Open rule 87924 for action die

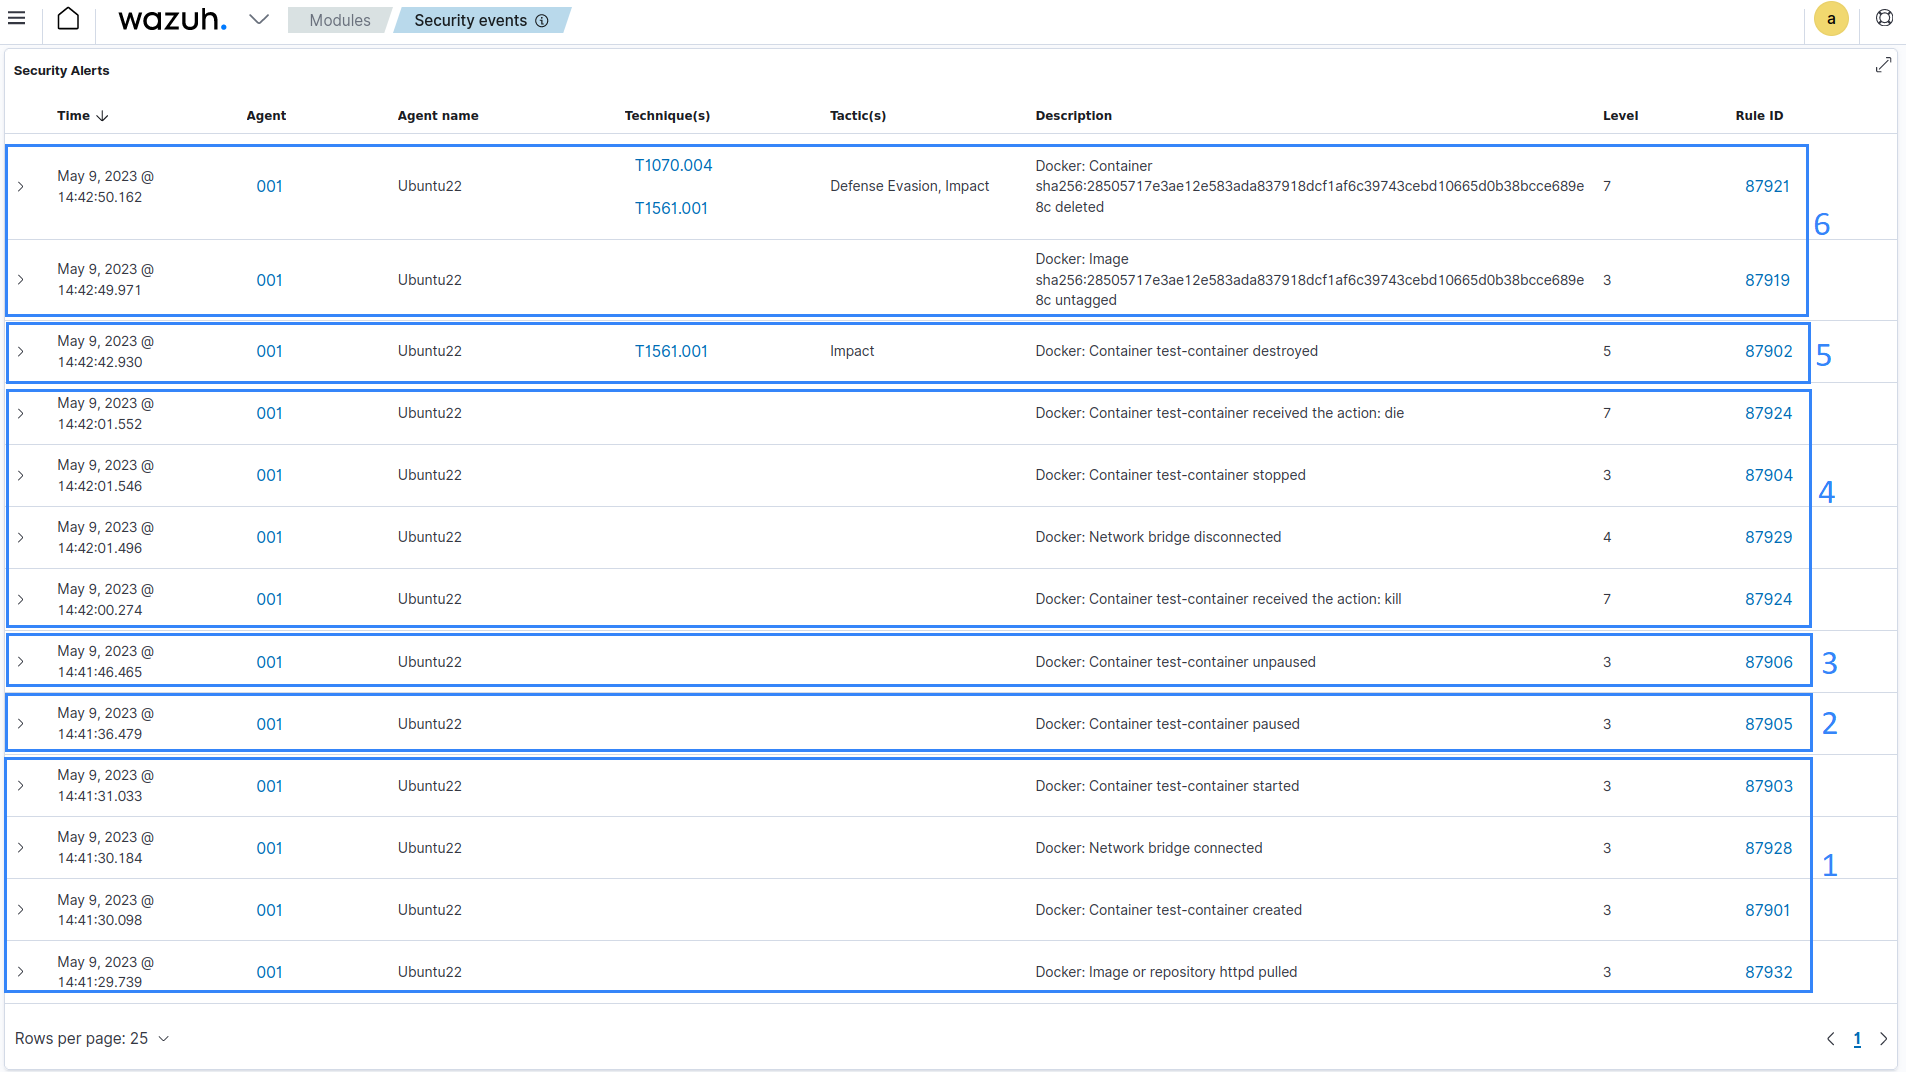1768,413
